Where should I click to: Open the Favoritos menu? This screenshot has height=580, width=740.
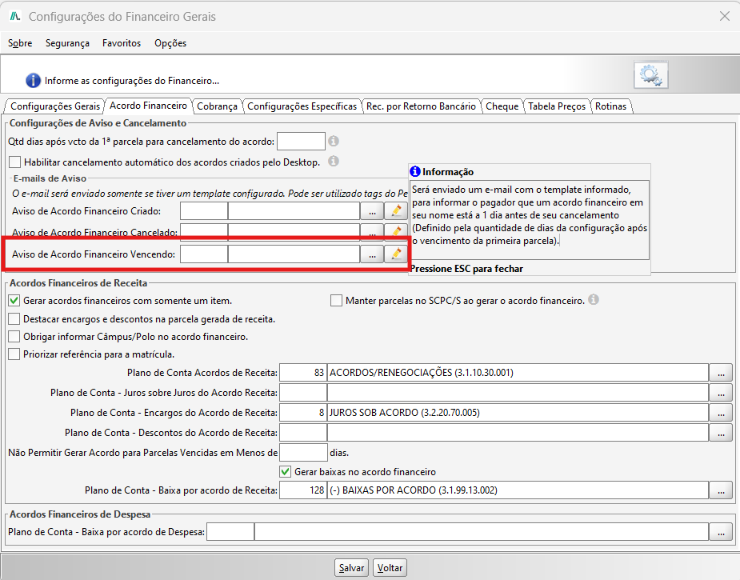click(121, 43)
